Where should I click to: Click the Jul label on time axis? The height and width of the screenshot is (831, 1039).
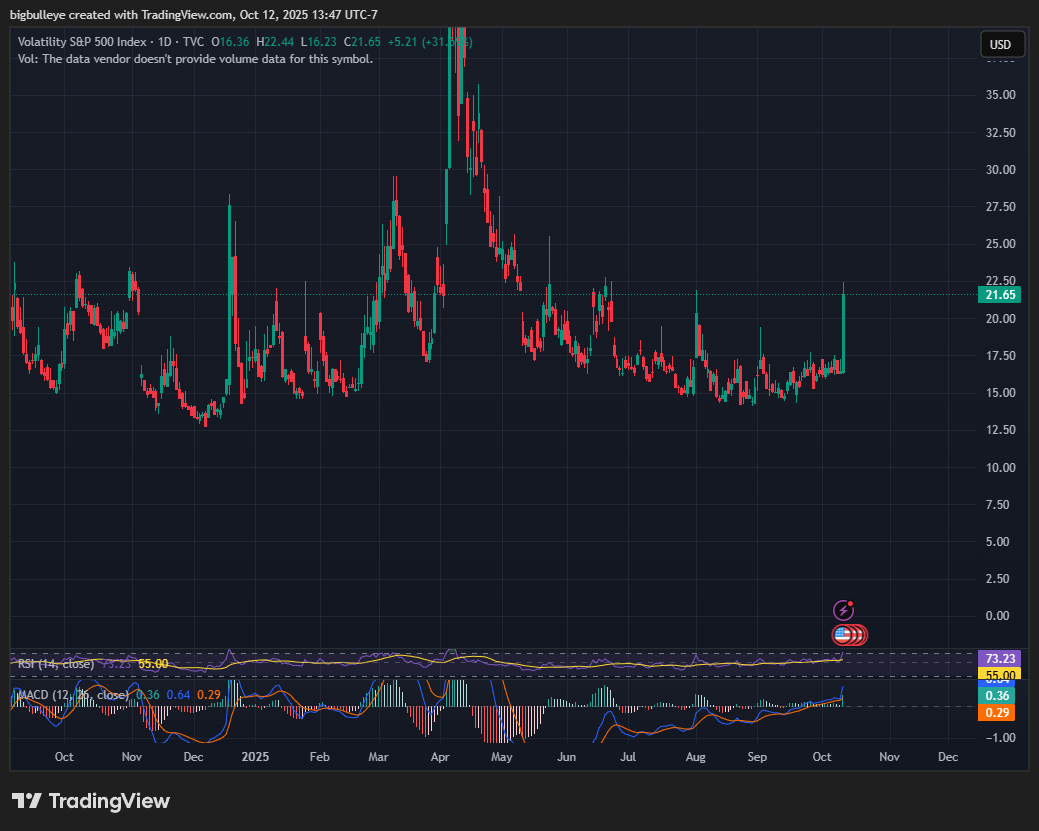628,757
